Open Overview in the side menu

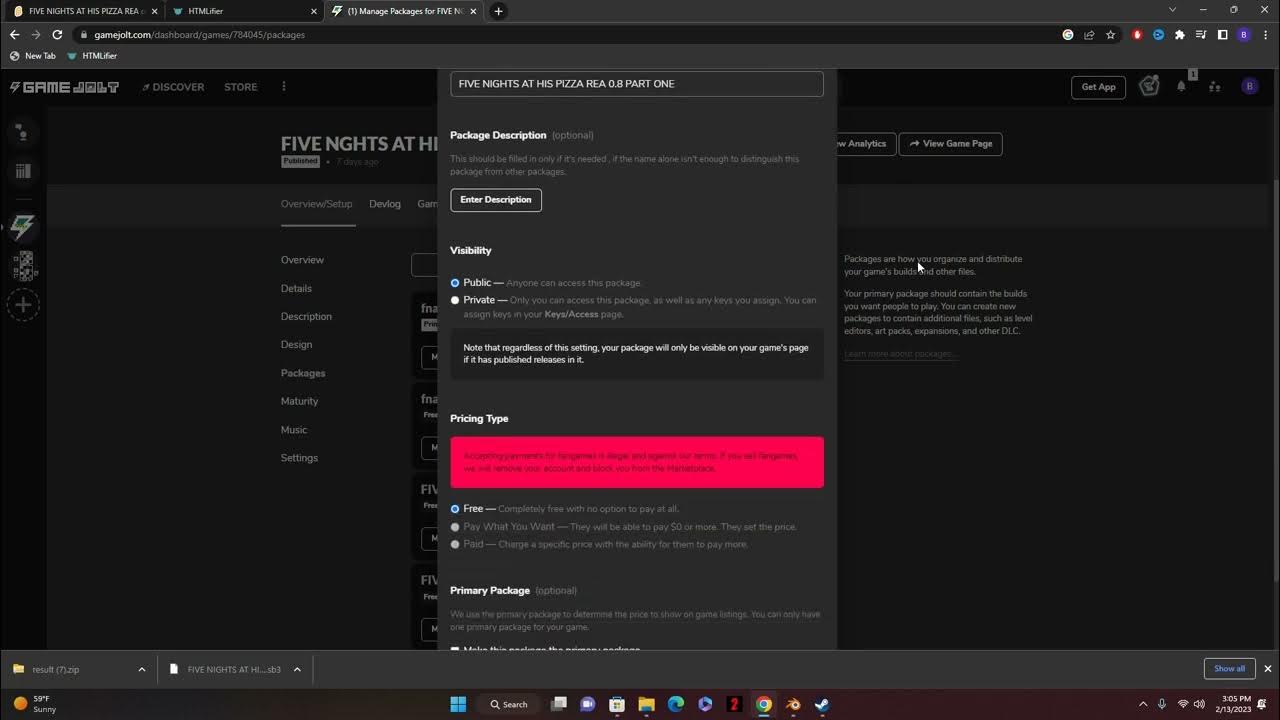[x=302, y=260]
